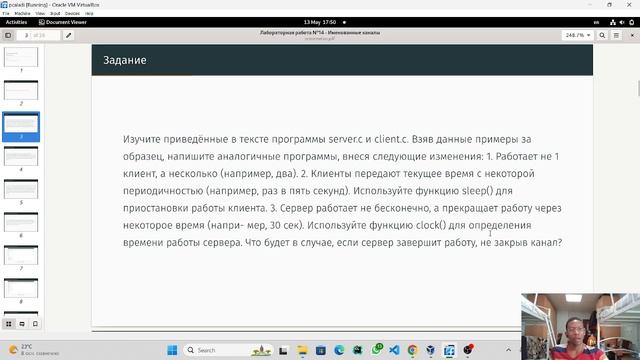The image size is (640, 360).
Task: Open Task View on the taskbar
Action: [283, 350]
